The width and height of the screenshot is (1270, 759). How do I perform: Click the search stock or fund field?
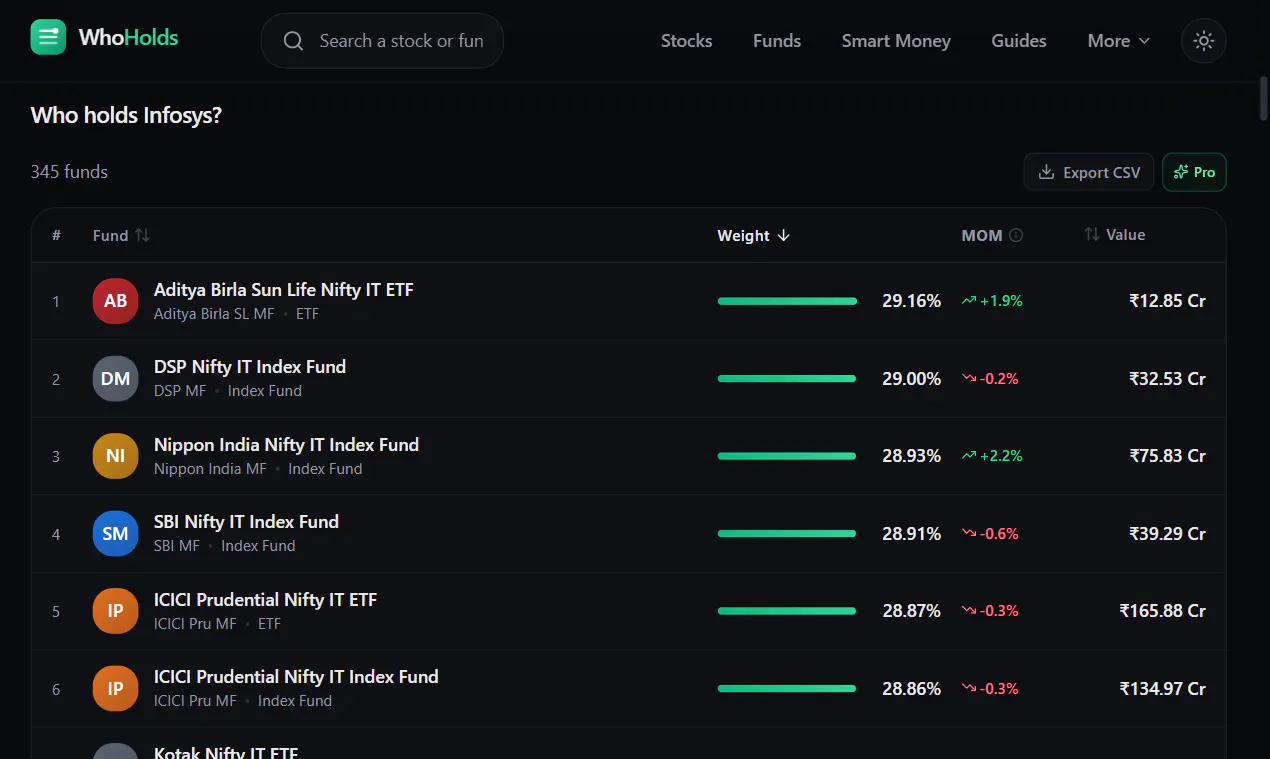(x=382, y=41)
